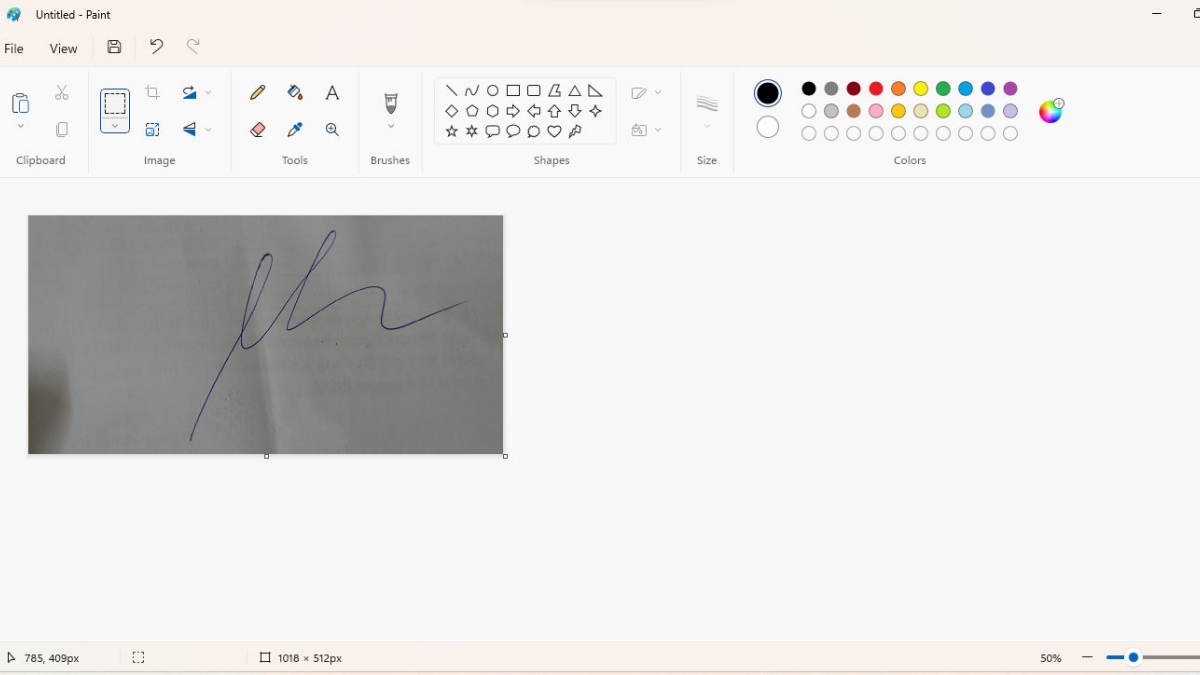The height and width of the screenshot is (675, 1200).
Task: Choose the Cloud callout shape
Action: pos(534,131)
